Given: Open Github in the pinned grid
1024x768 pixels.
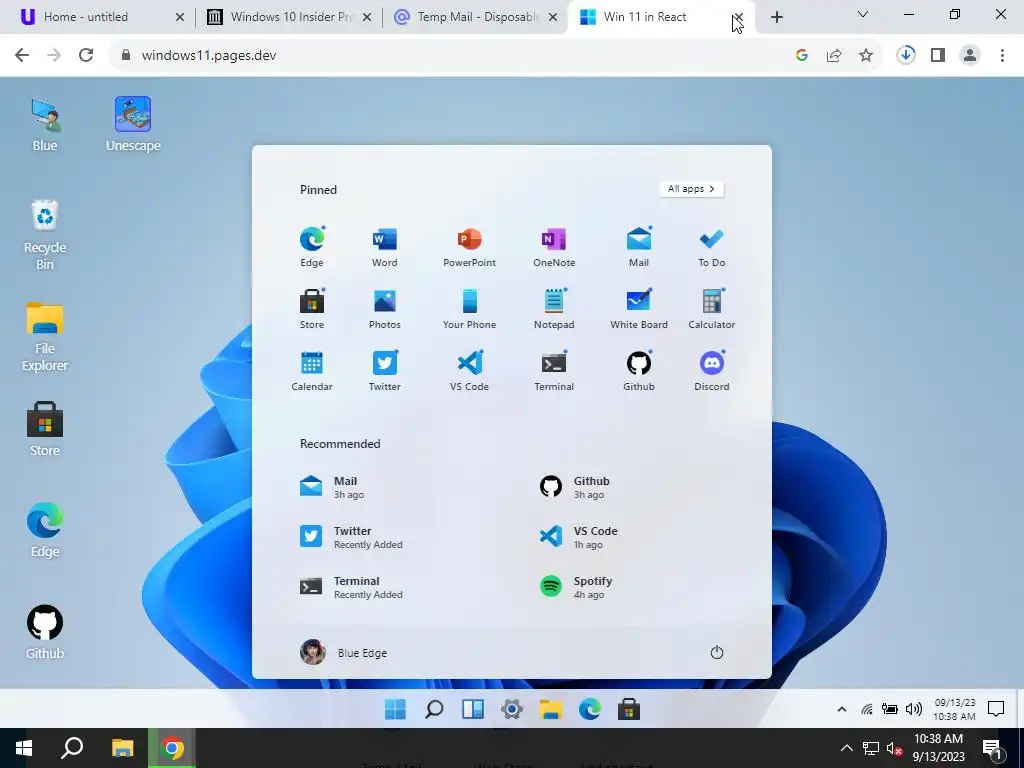Looking at the screenshot, I should [639, 370].
